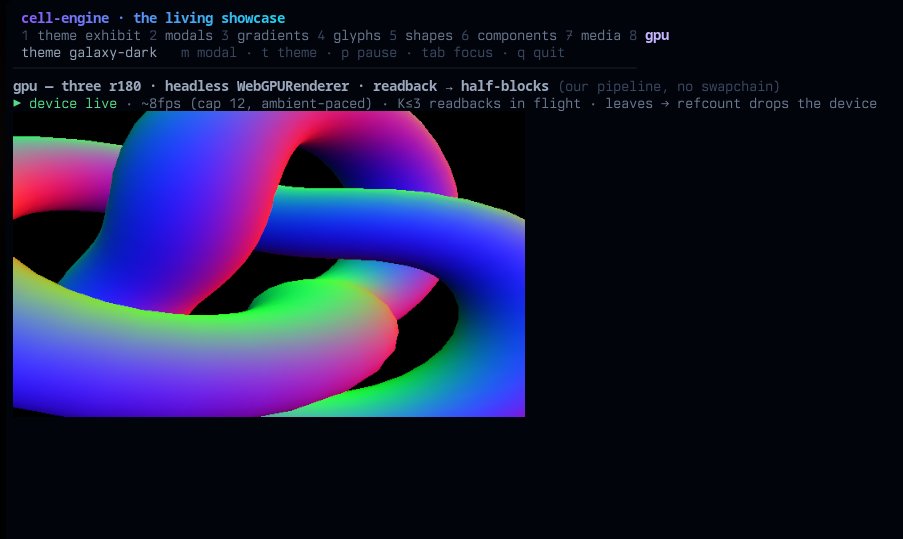Click the 'p pause' shortcut hint
The image size is (903, 539).
tap(369, 53)
